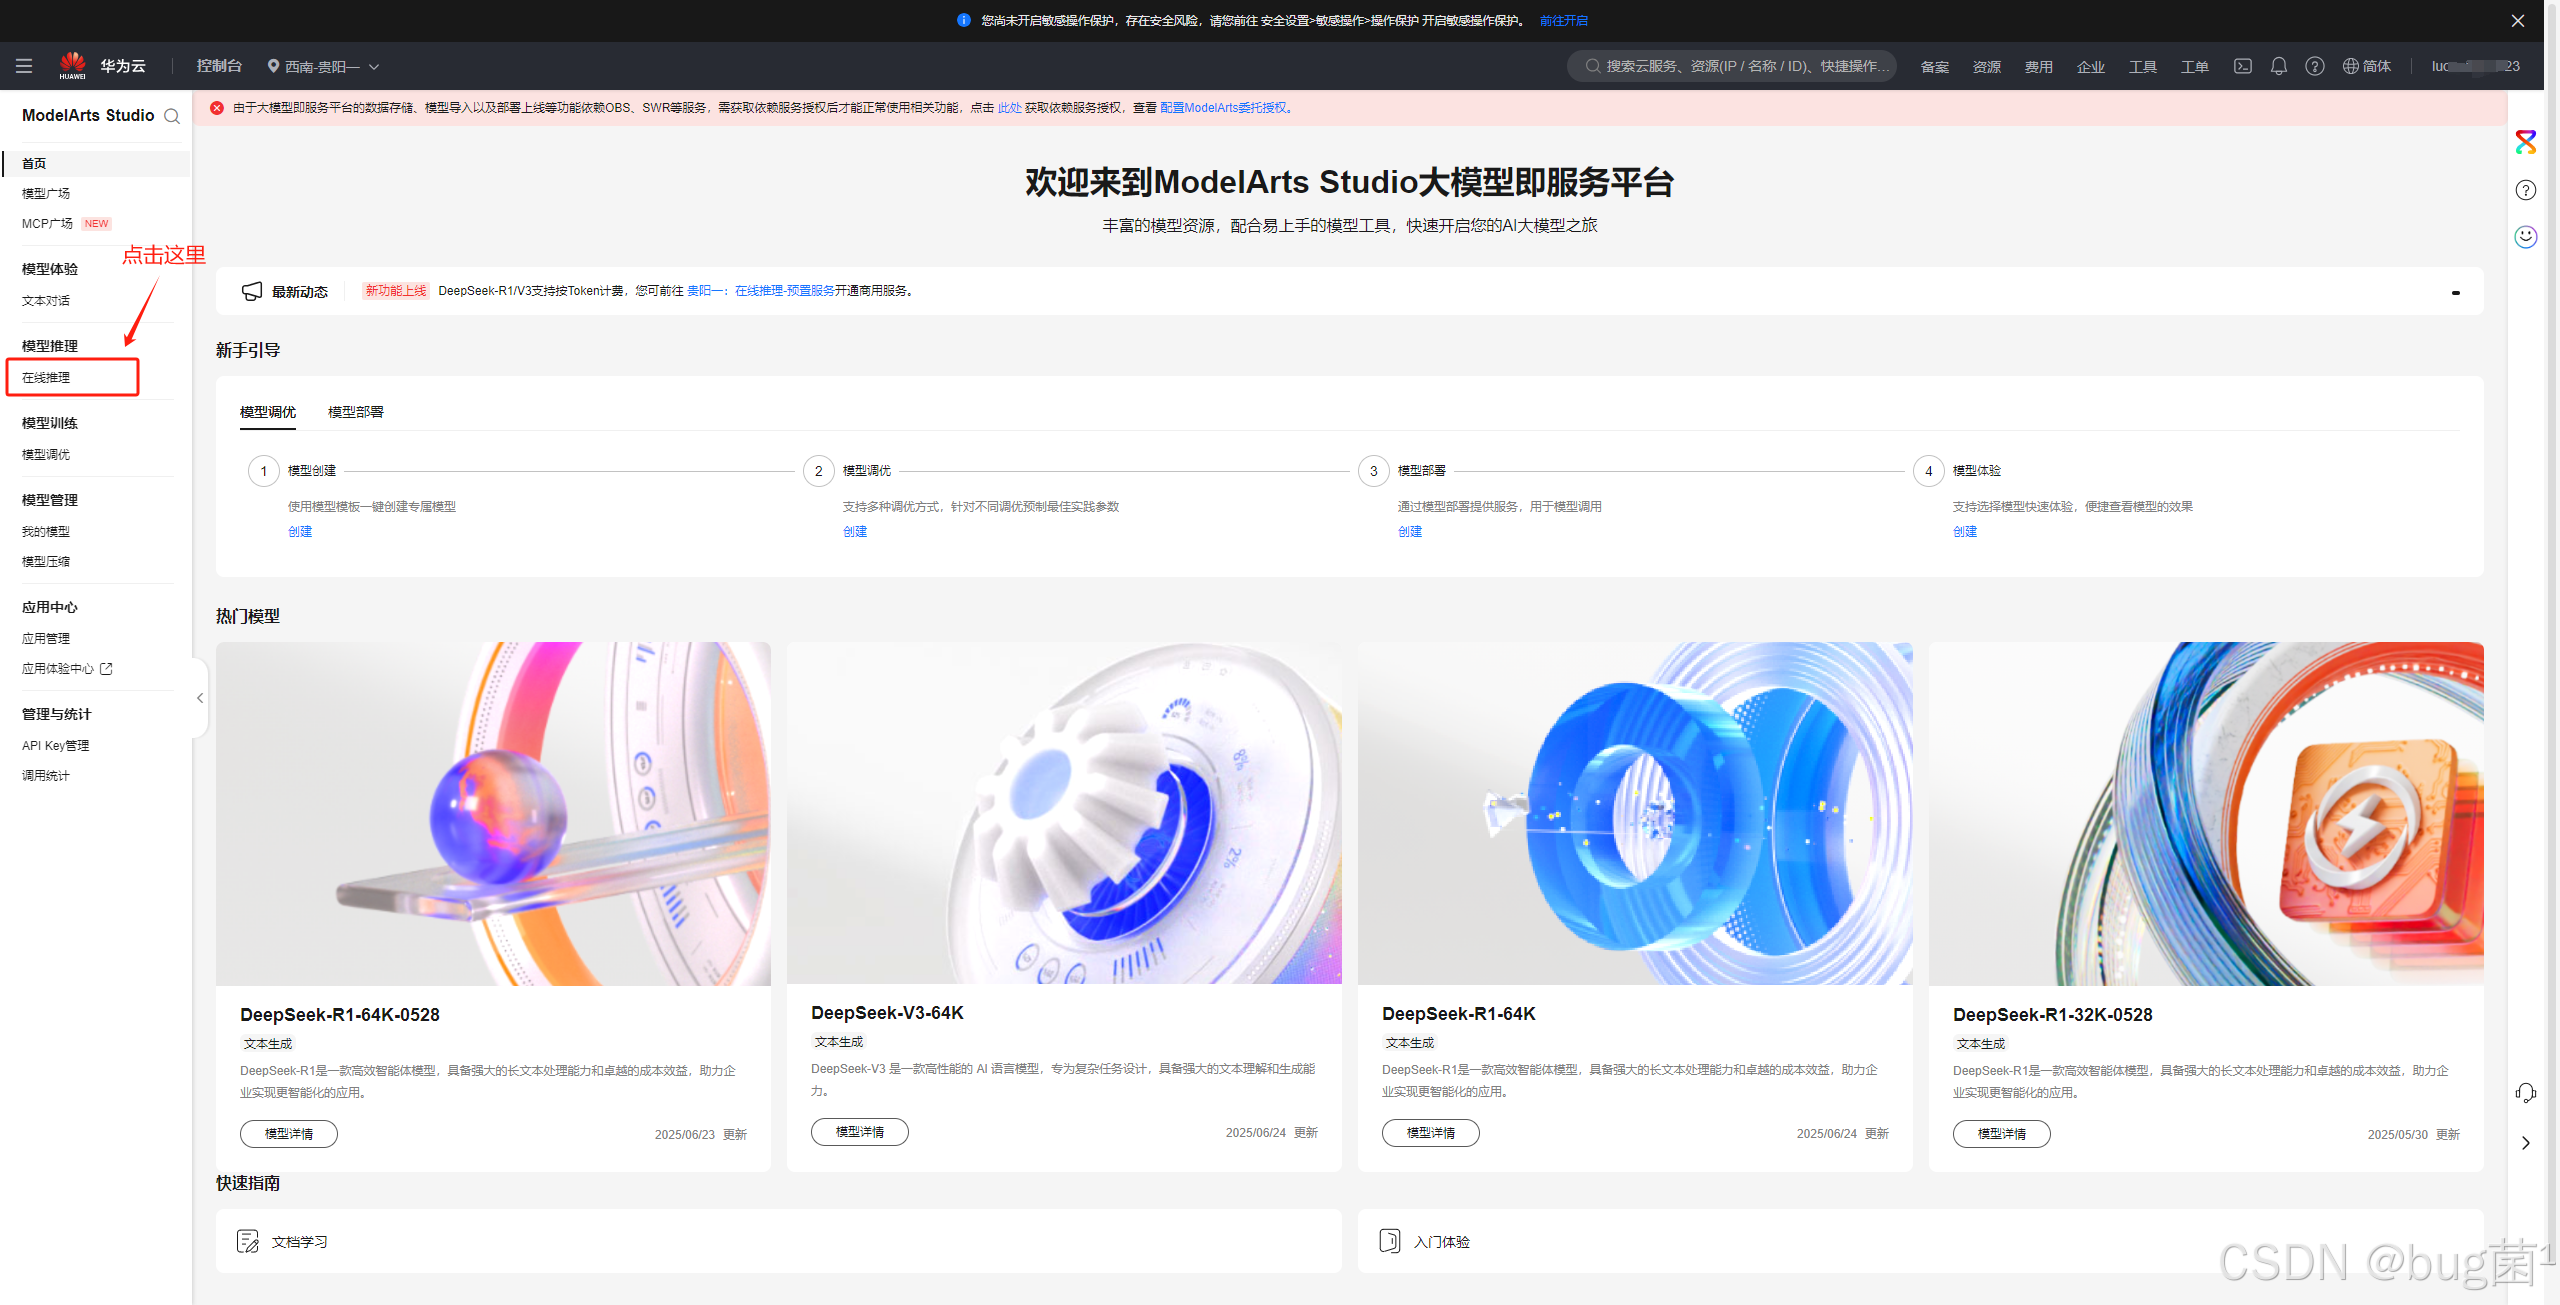Collapse the latest news panel
Image resolution: width=2560 pixels, height=1305 pixels.
pos(2455,292)
